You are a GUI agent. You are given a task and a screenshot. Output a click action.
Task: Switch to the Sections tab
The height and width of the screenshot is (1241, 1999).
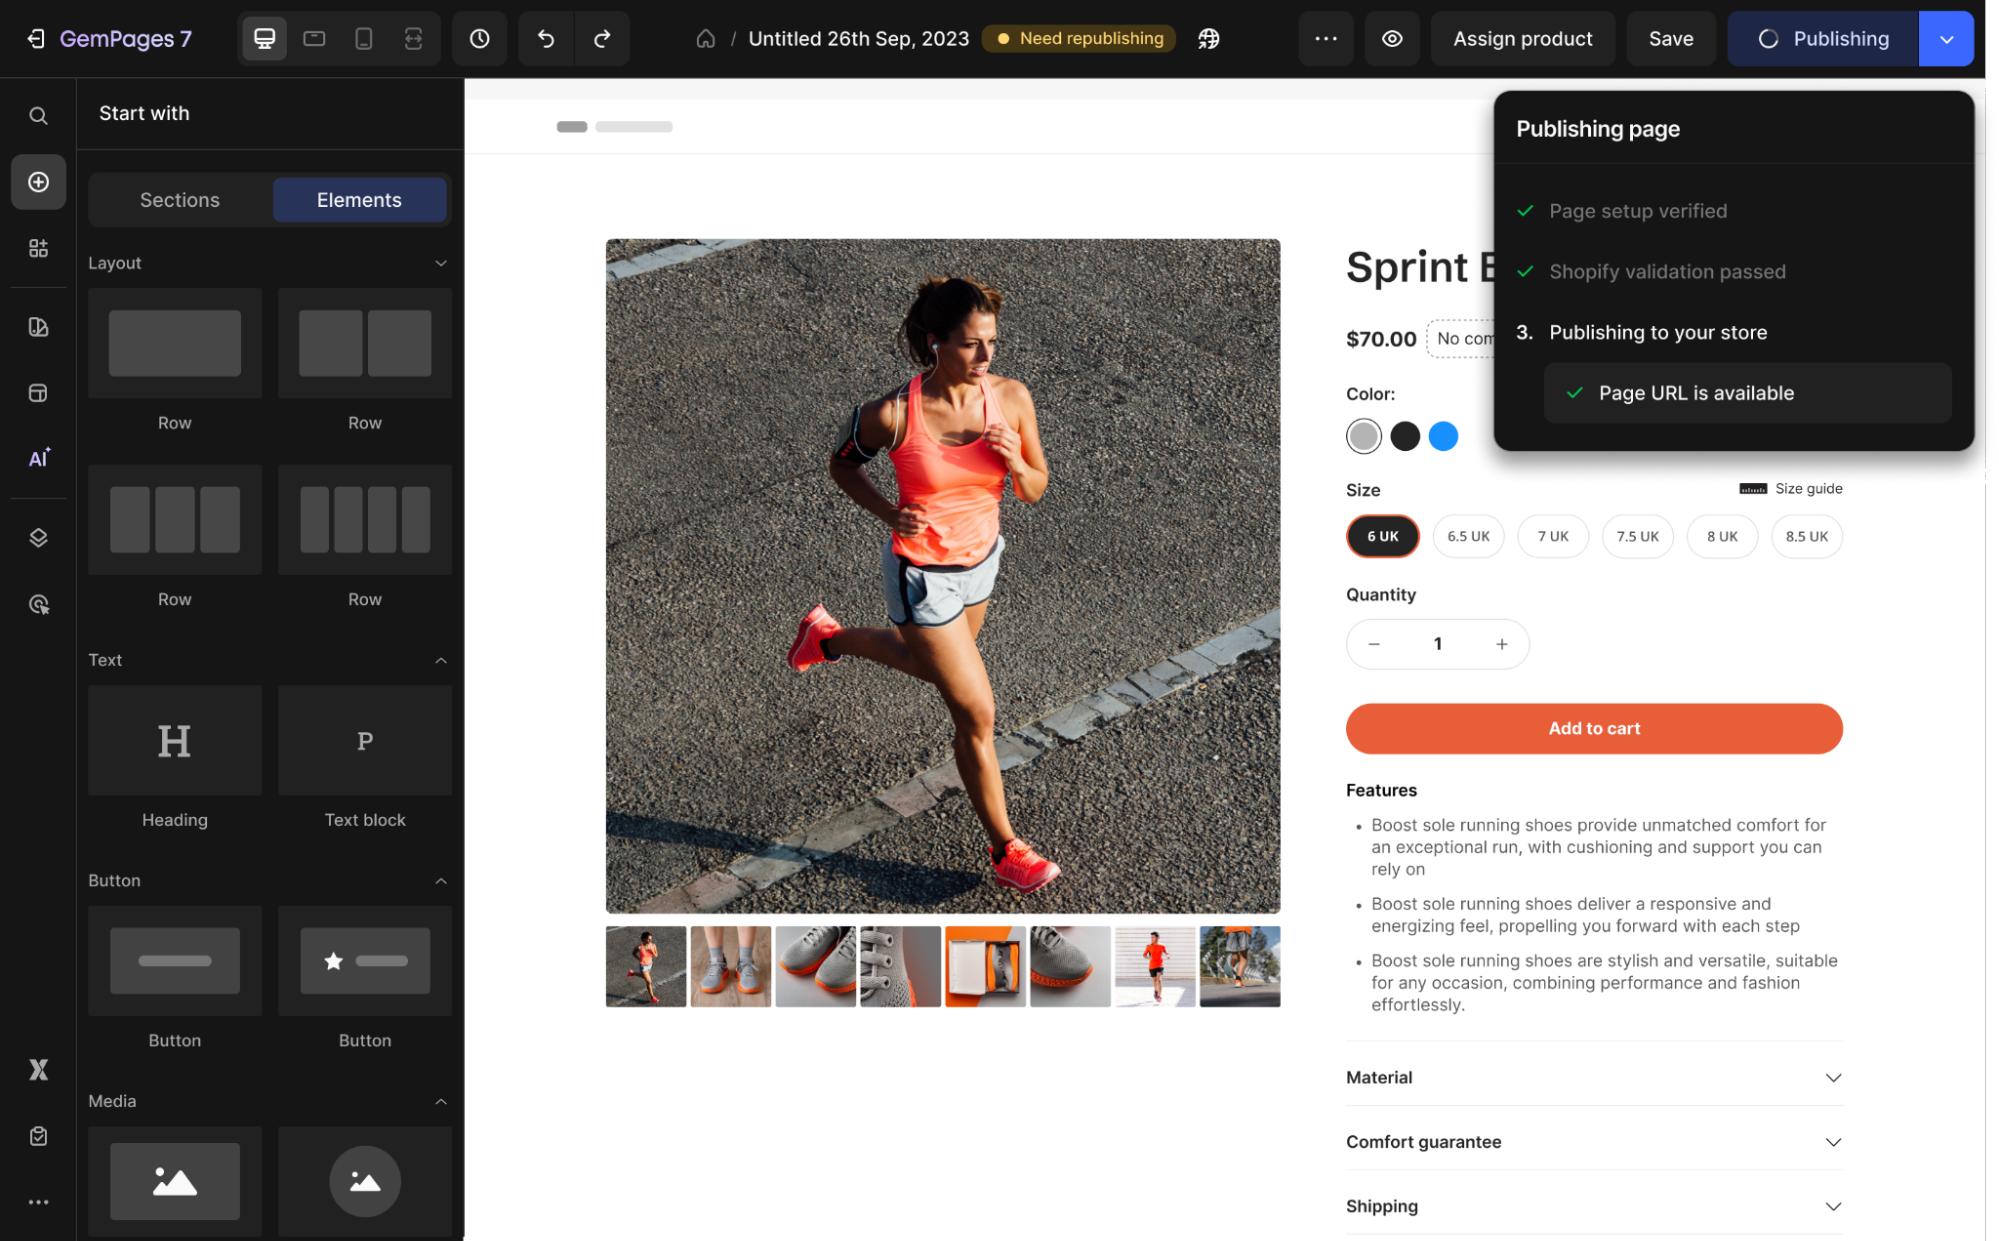(179, 199)
